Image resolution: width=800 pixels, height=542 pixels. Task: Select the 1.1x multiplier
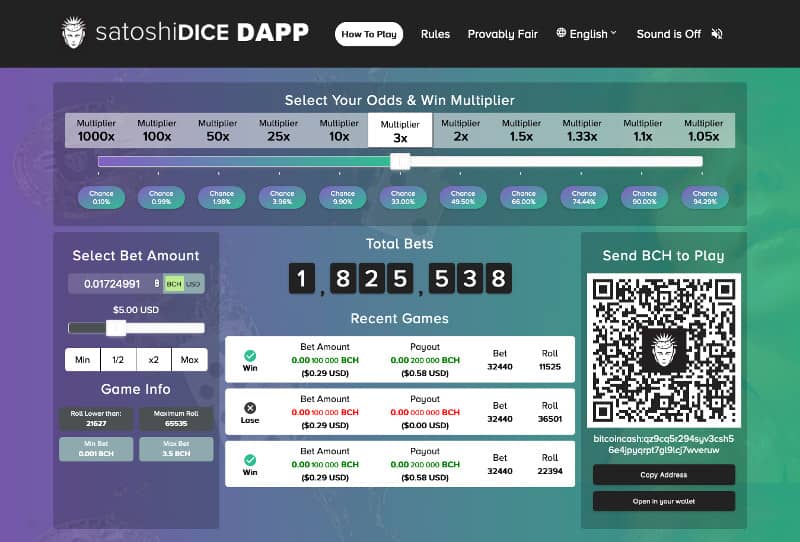[x=643, y=131]
